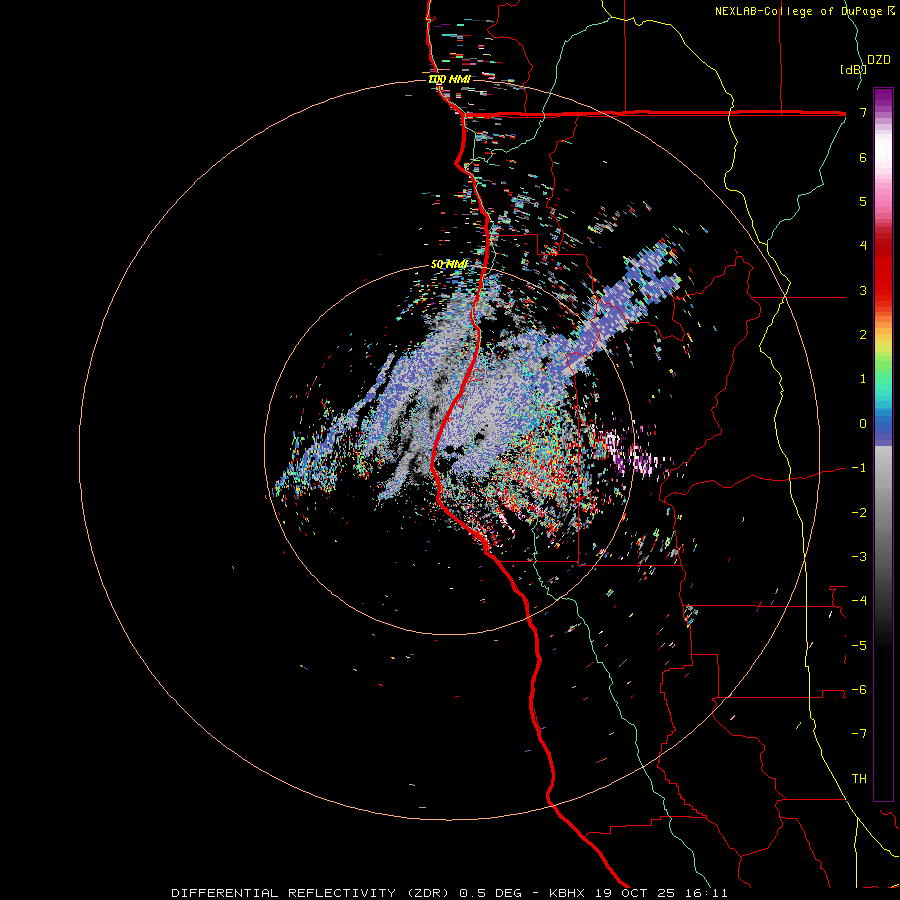Click the TH threshold label

point(859,779)
